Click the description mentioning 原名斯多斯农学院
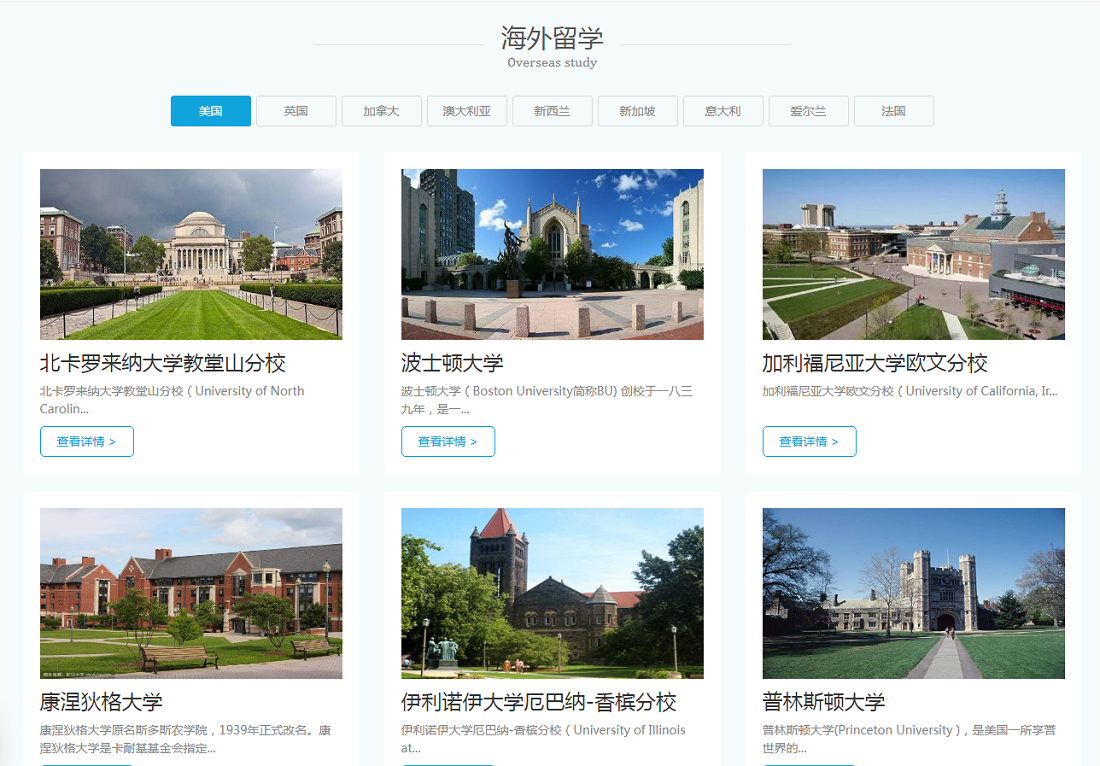Image resolution: width=1100 pixels, height=766 pixels. tap(186, 739)
